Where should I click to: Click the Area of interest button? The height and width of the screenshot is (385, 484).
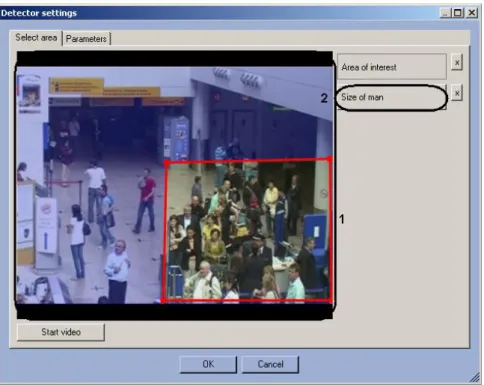coord(392,67)
